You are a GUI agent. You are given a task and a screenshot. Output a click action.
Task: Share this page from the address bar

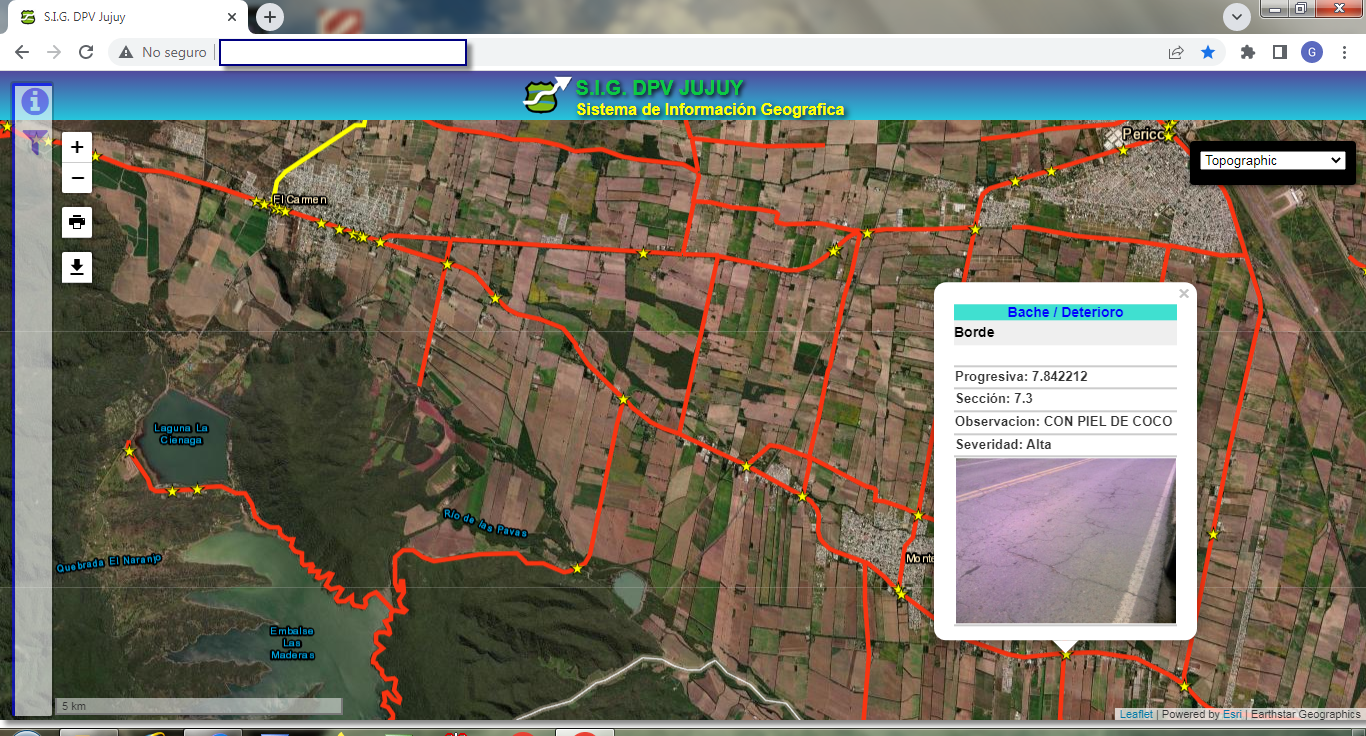(1176, 52)
